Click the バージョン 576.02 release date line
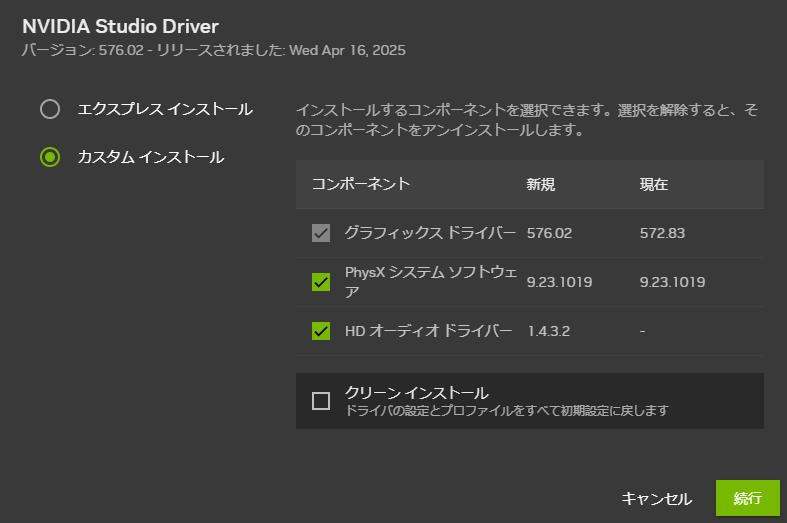787x523 pixels. pos(214,51)
